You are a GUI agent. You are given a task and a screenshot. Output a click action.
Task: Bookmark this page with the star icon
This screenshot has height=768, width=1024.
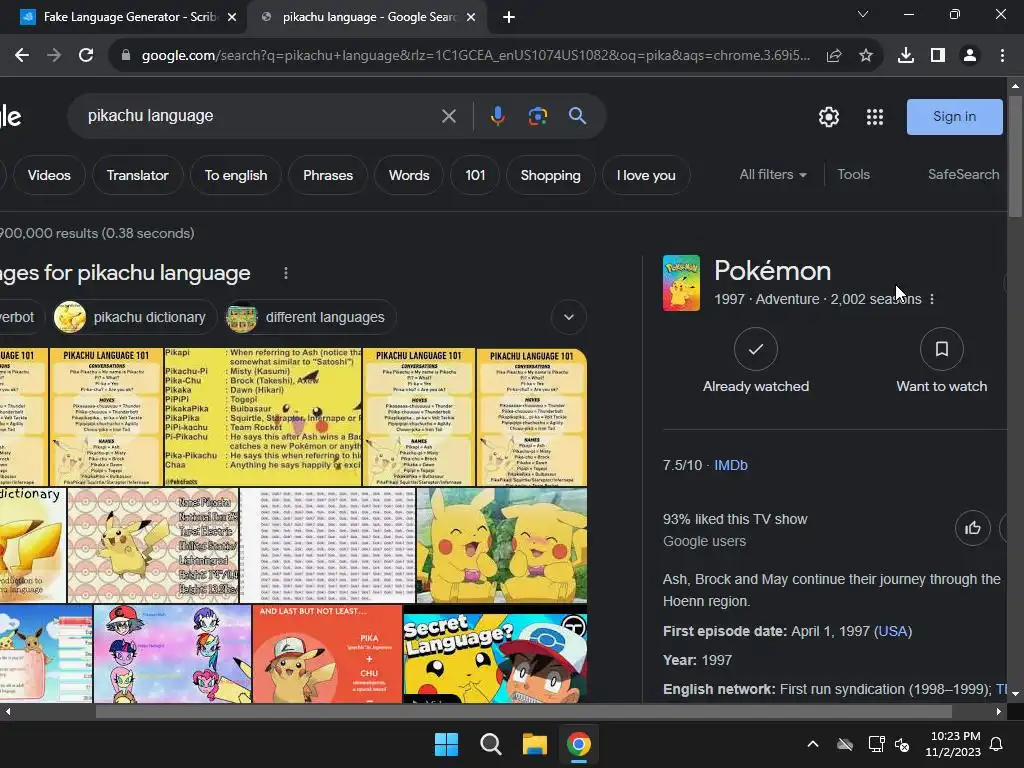coord(866,56)
